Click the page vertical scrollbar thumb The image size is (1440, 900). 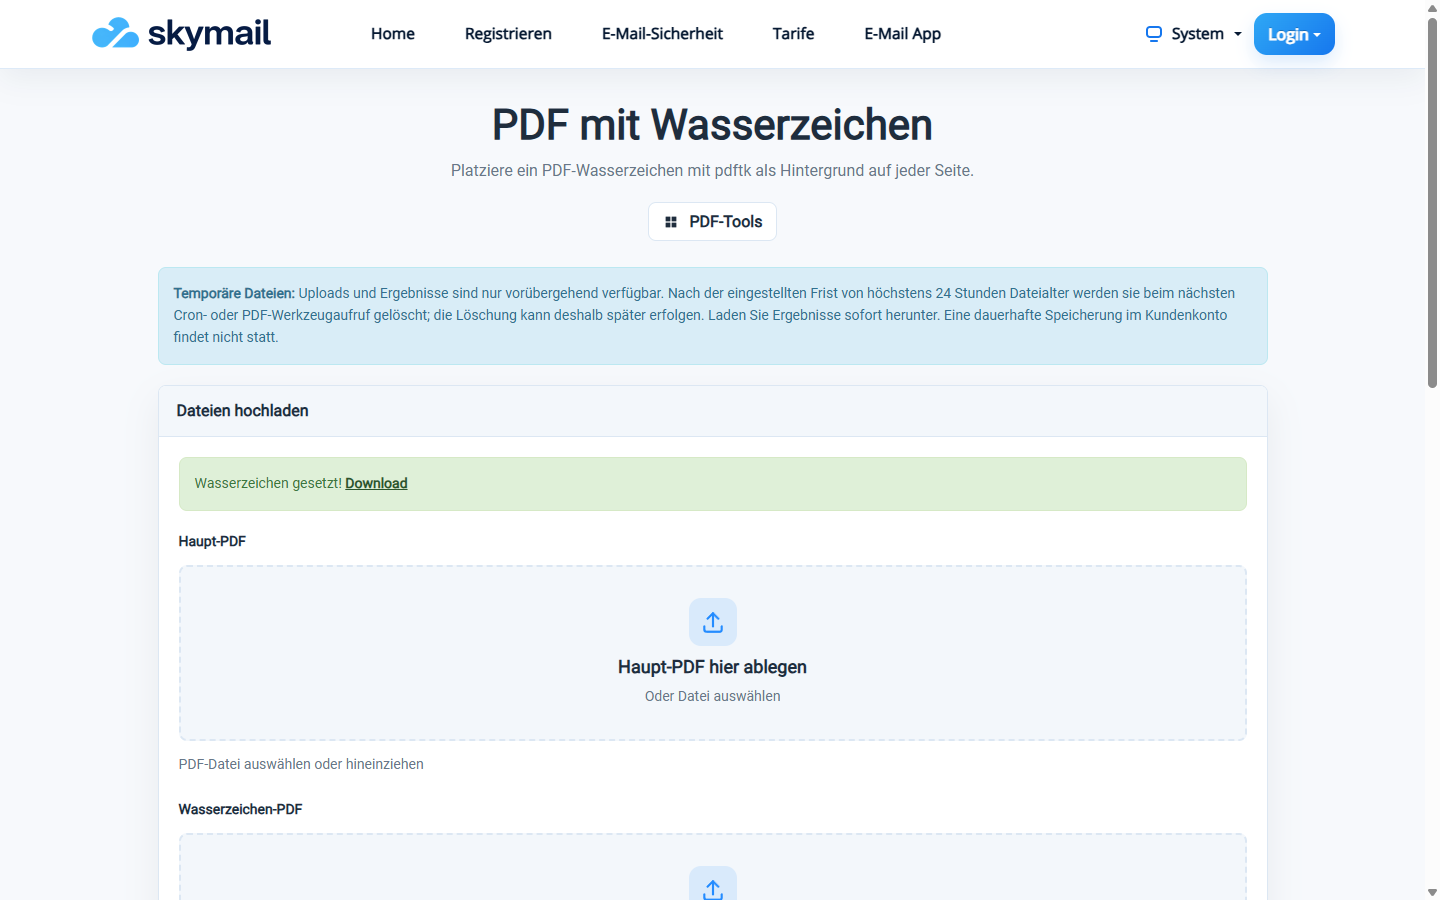pyautogui.click(x=1432, y=202)
